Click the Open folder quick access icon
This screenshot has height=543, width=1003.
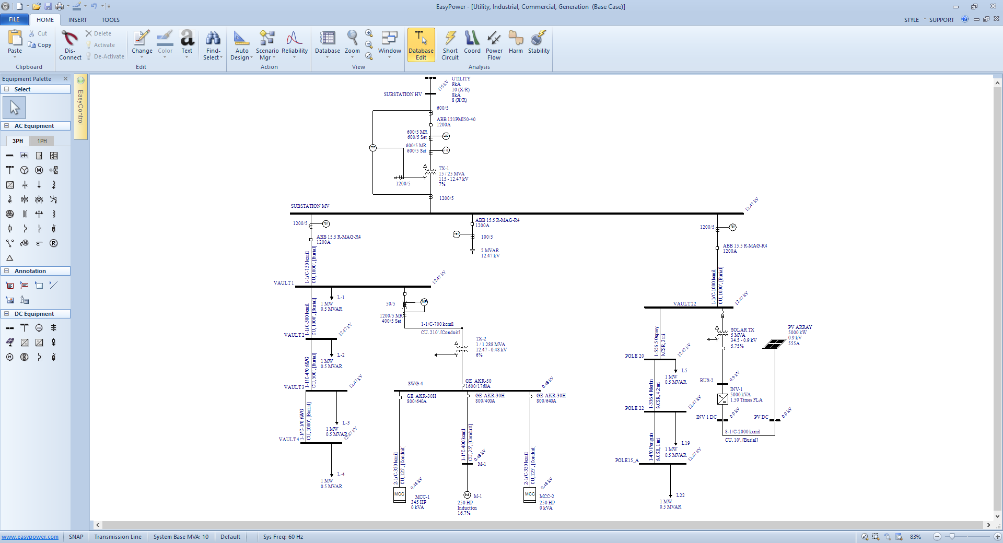[x=36, y=6]
